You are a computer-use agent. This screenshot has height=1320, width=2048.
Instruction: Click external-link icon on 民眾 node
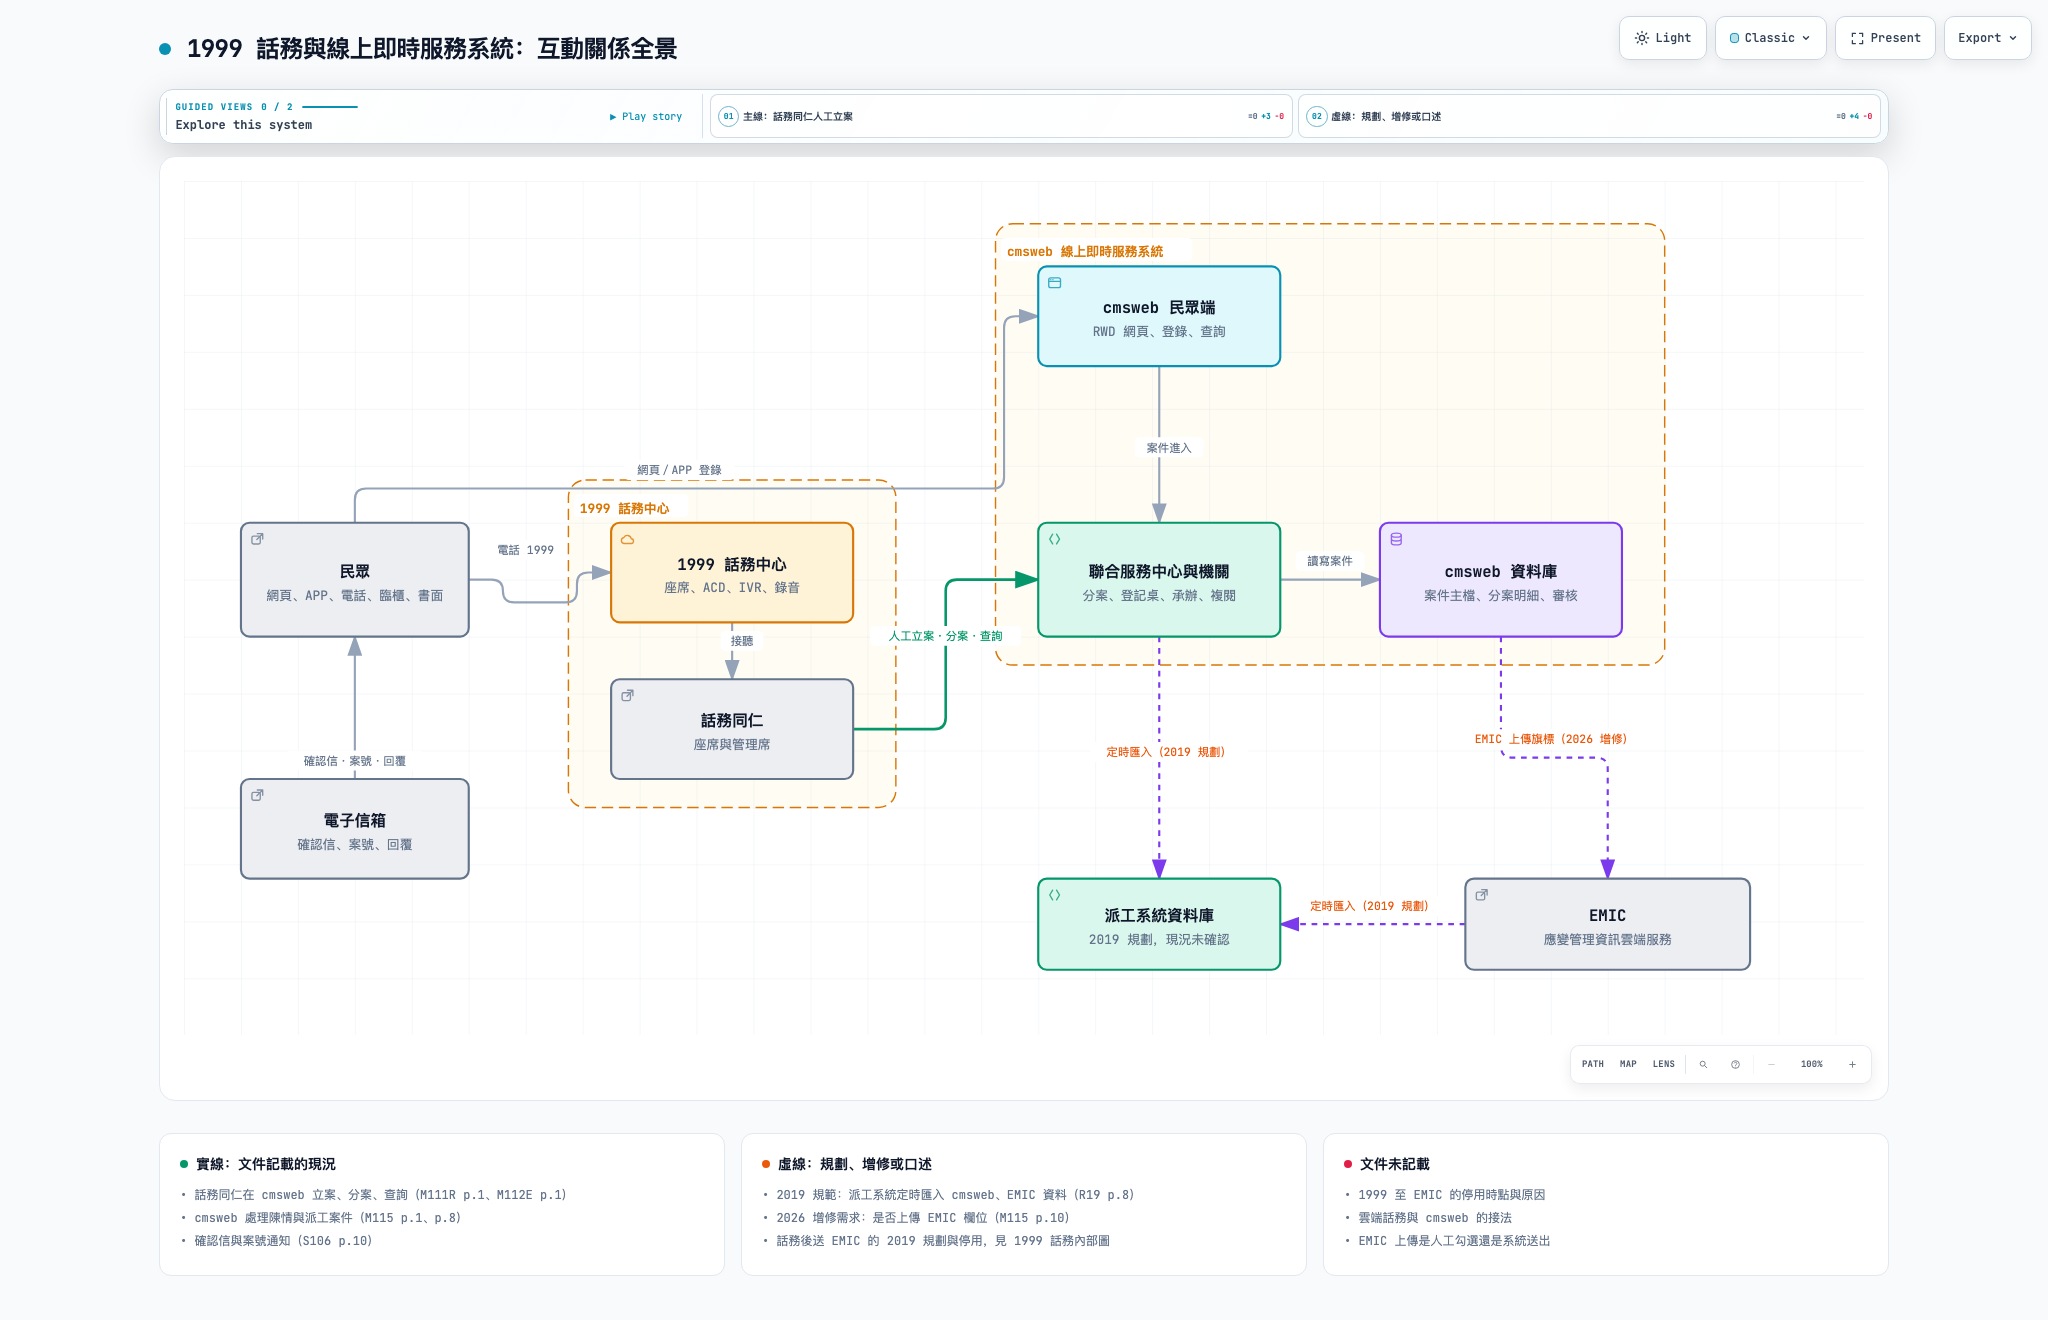click(257, 539)
